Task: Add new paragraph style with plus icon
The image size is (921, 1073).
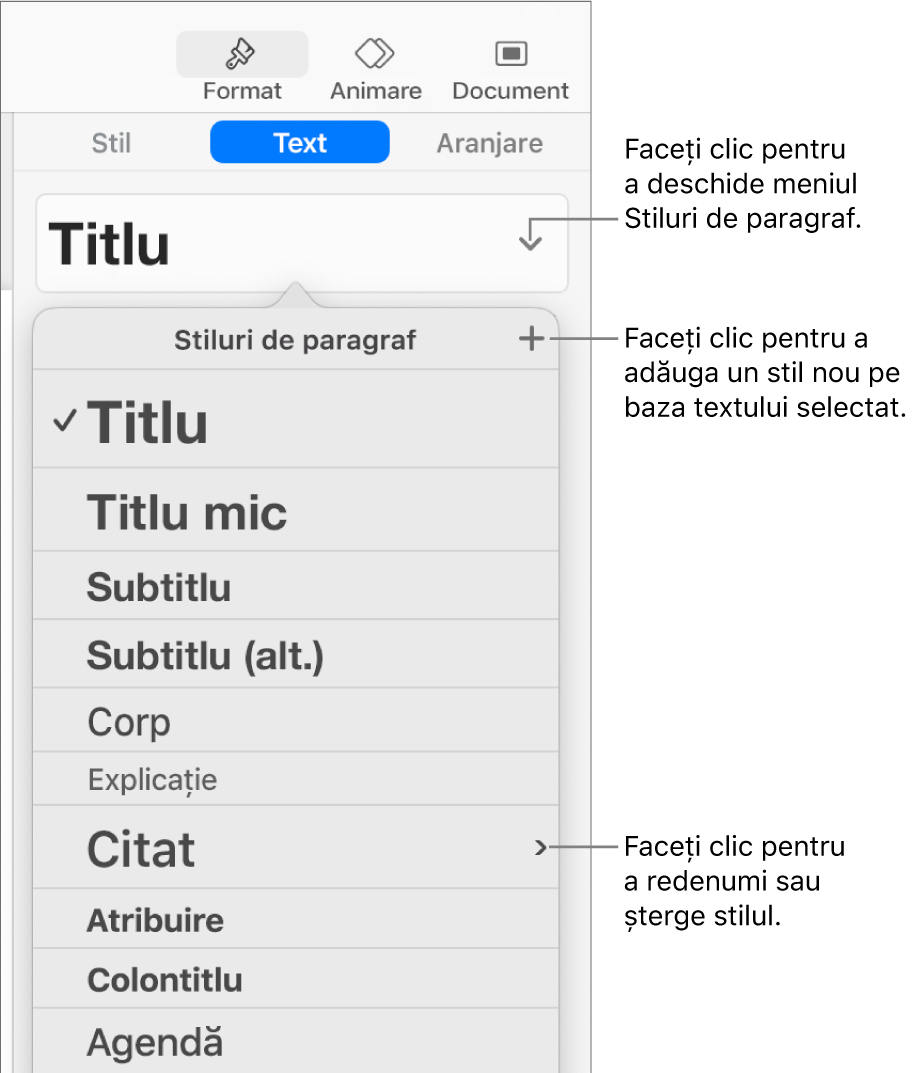Action: (x=532, y=340)
